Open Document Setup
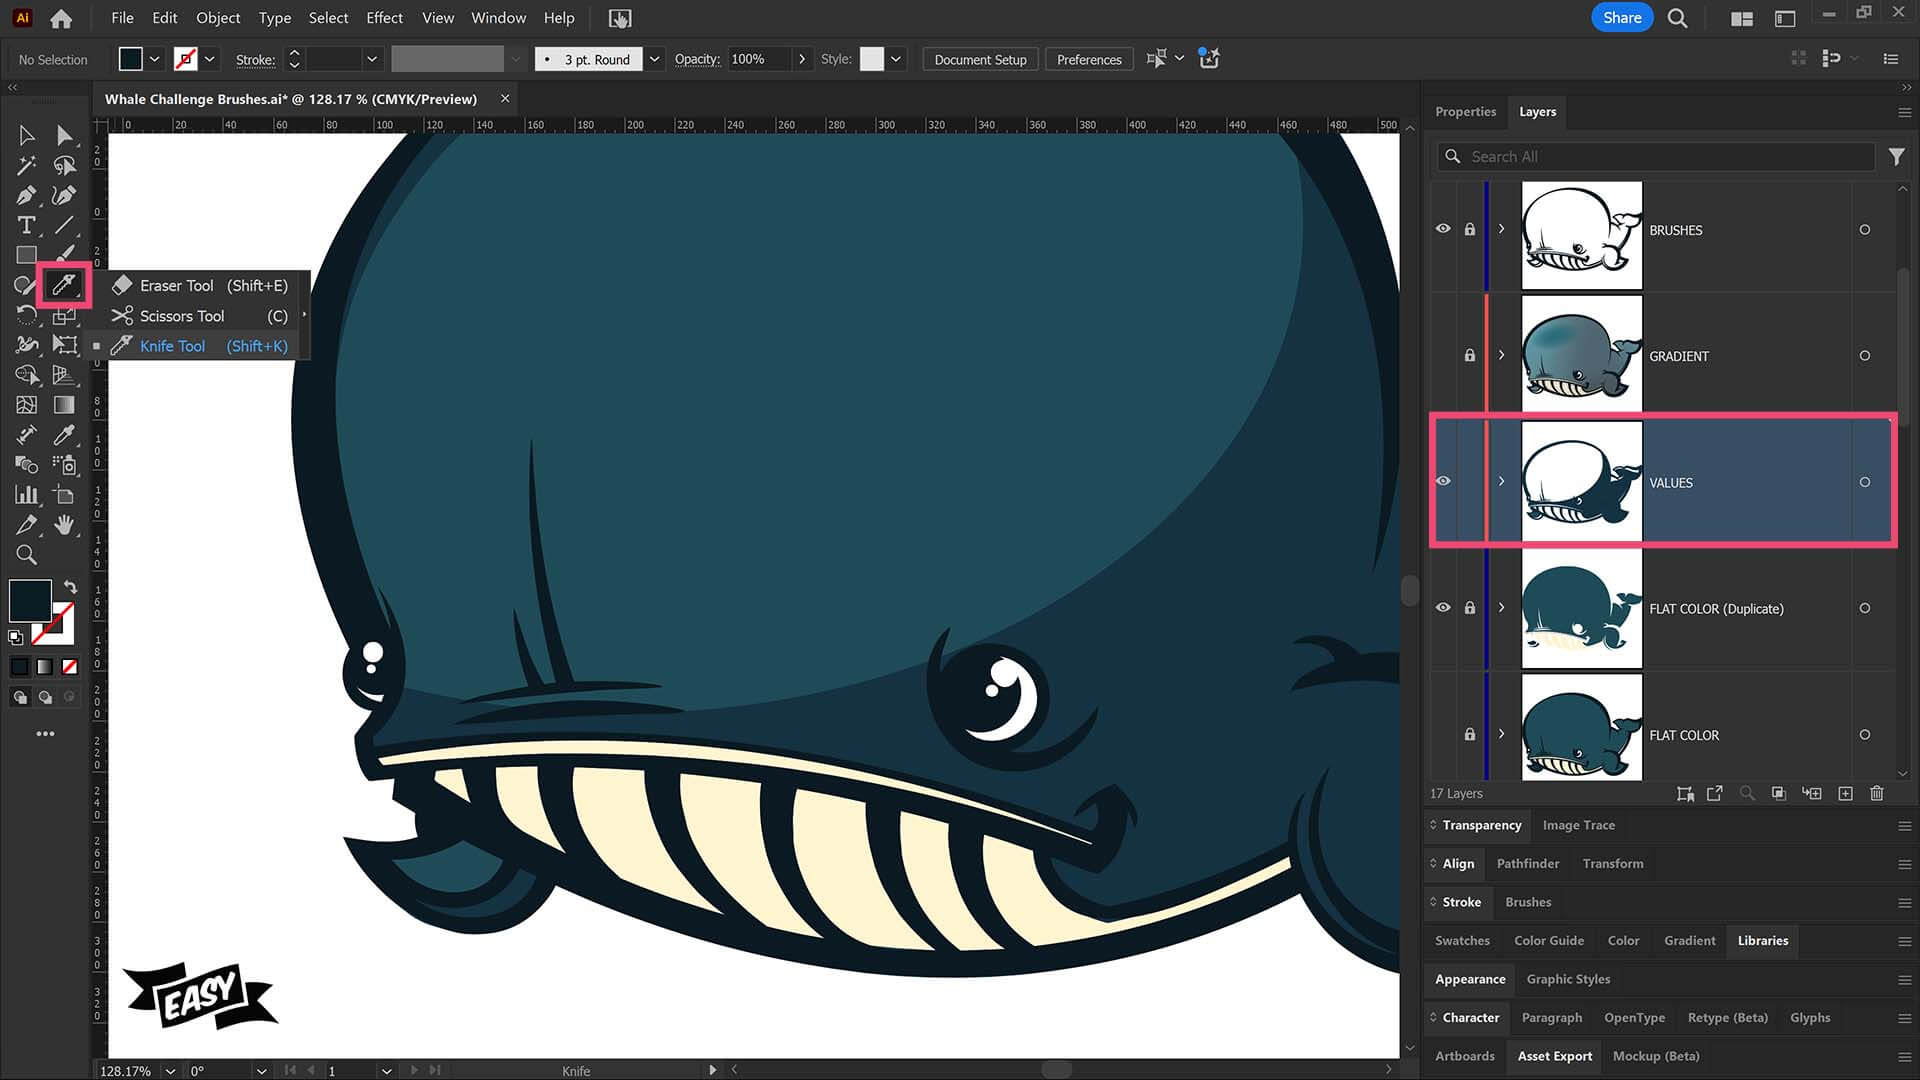Viewport: 1920px width, 1080px height. (x=980, y=59)
